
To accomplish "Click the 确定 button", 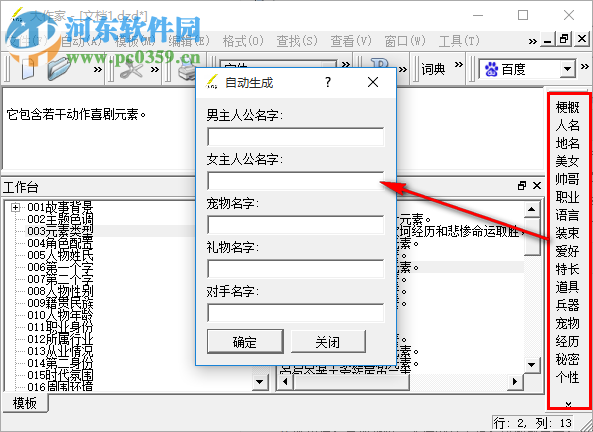I will click(245, 342).
